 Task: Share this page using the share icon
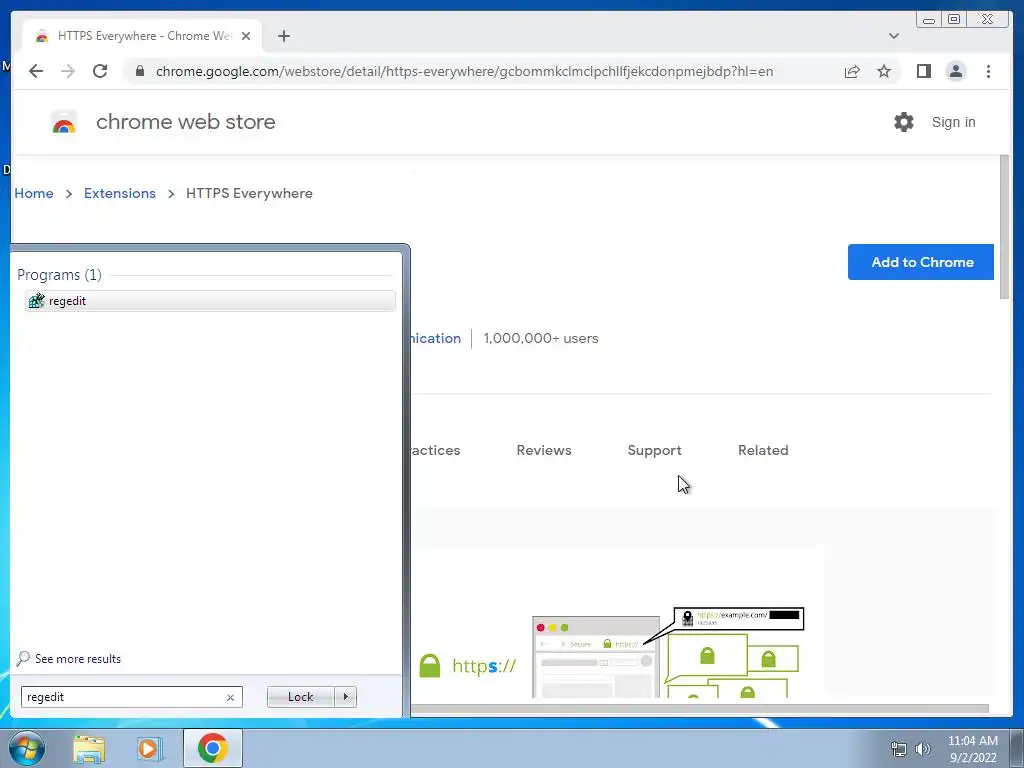(852, 71)
